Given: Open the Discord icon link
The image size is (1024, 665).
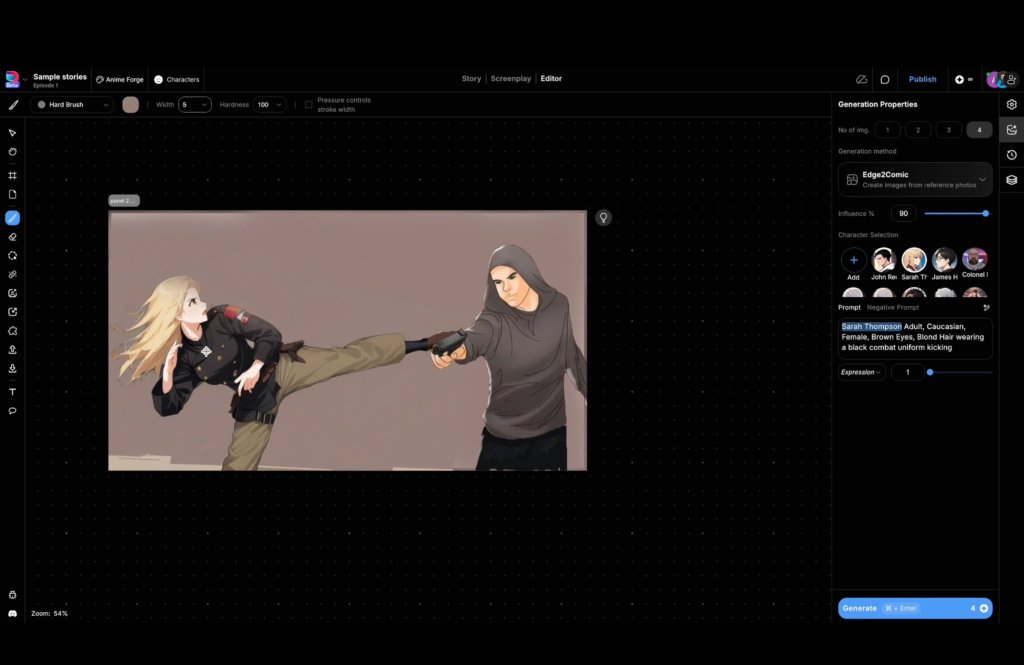Looking at the screenshot, I should [13, 613].
